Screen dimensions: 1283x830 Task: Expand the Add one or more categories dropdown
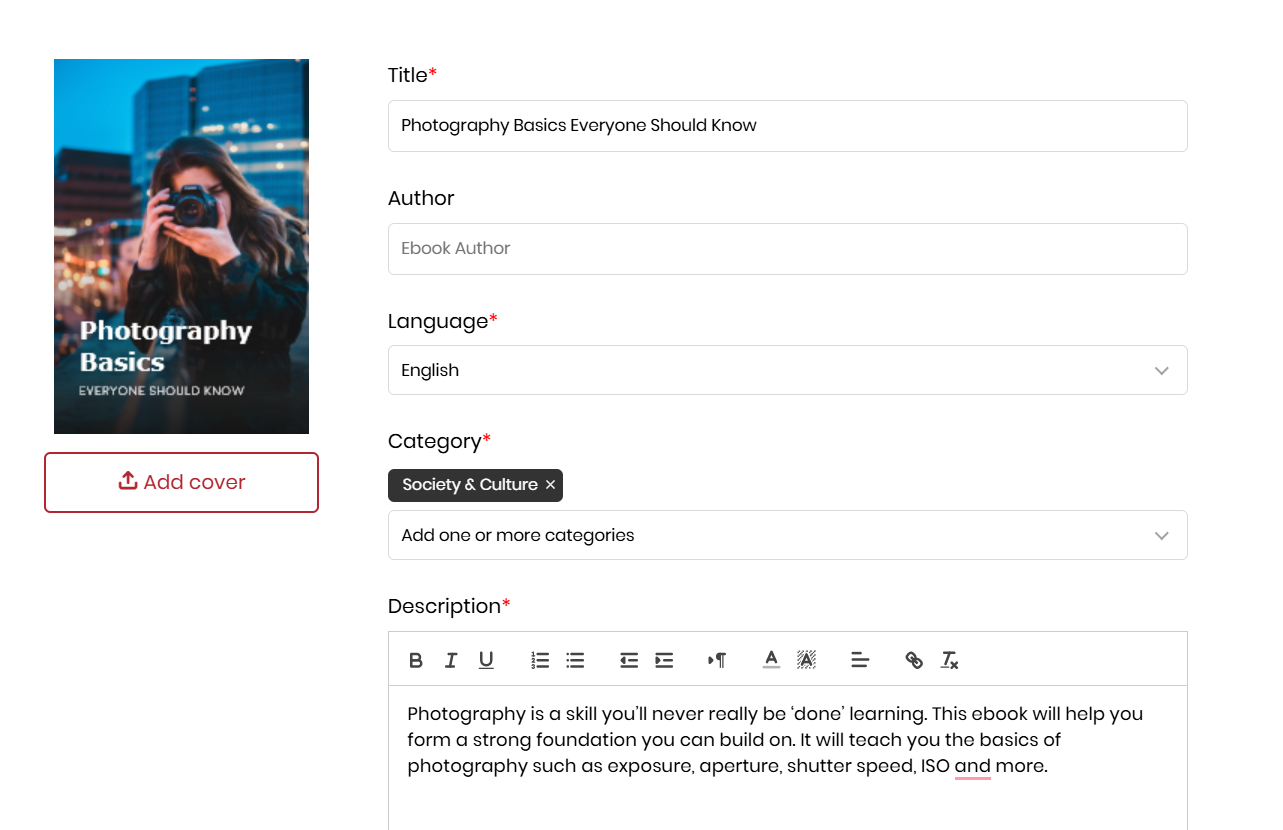[788, 535]
